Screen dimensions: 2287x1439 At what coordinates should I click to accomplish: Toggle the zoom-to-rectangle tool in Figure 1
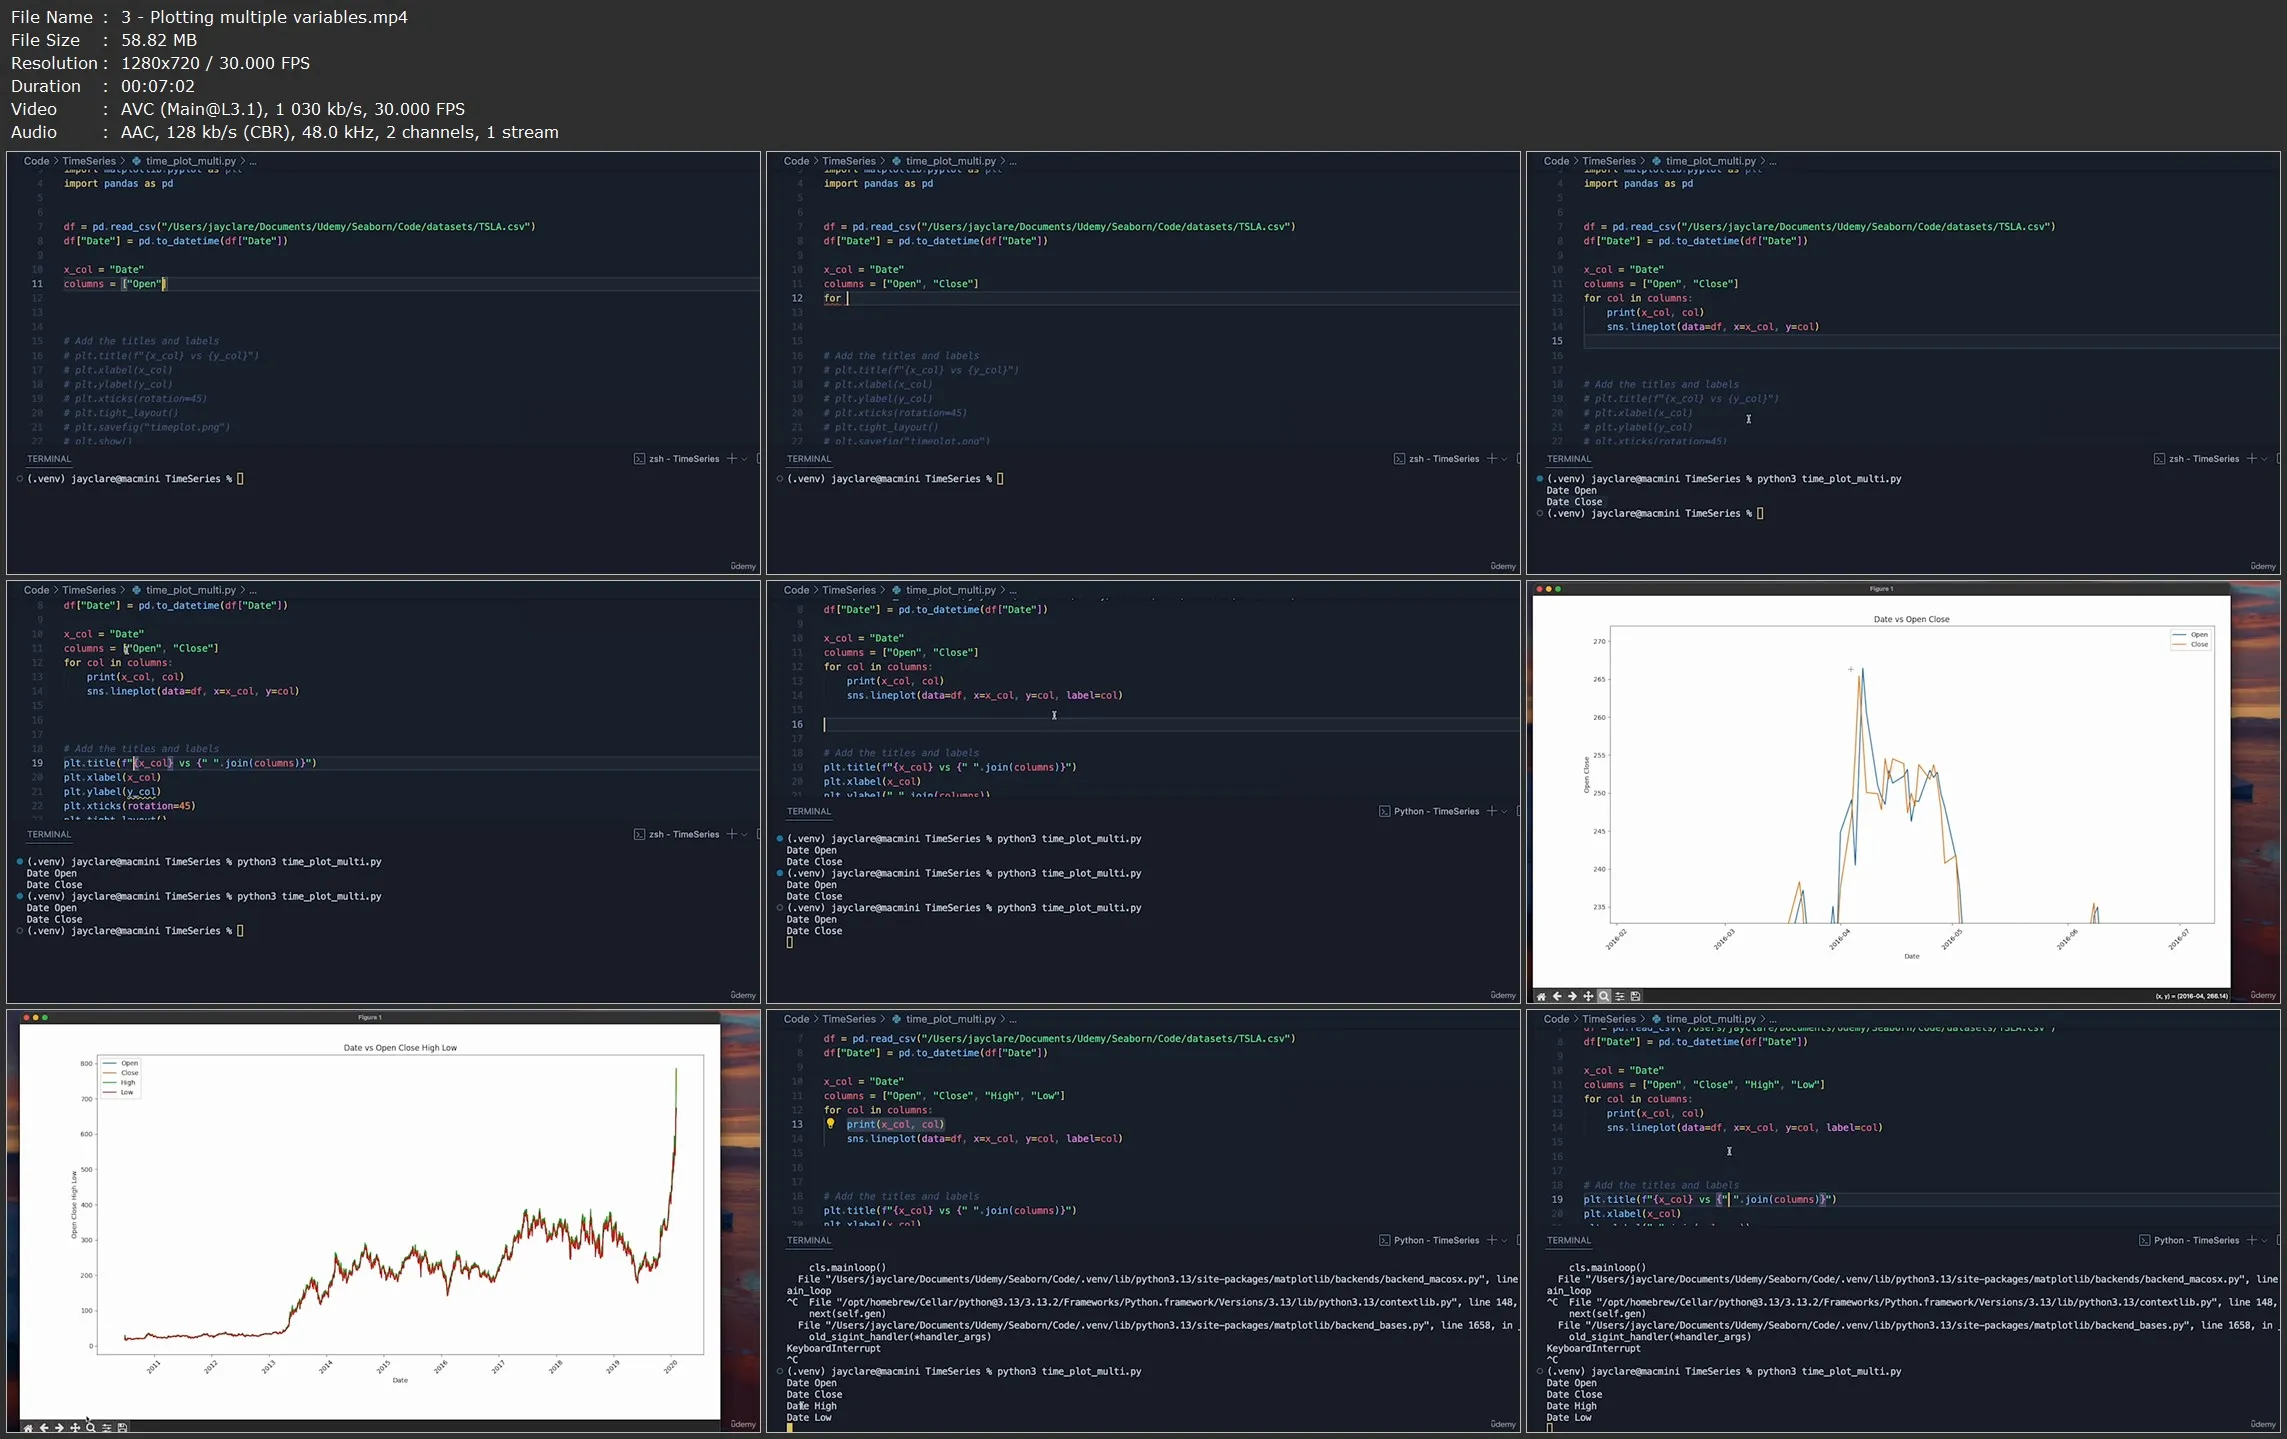(1603, 996)
